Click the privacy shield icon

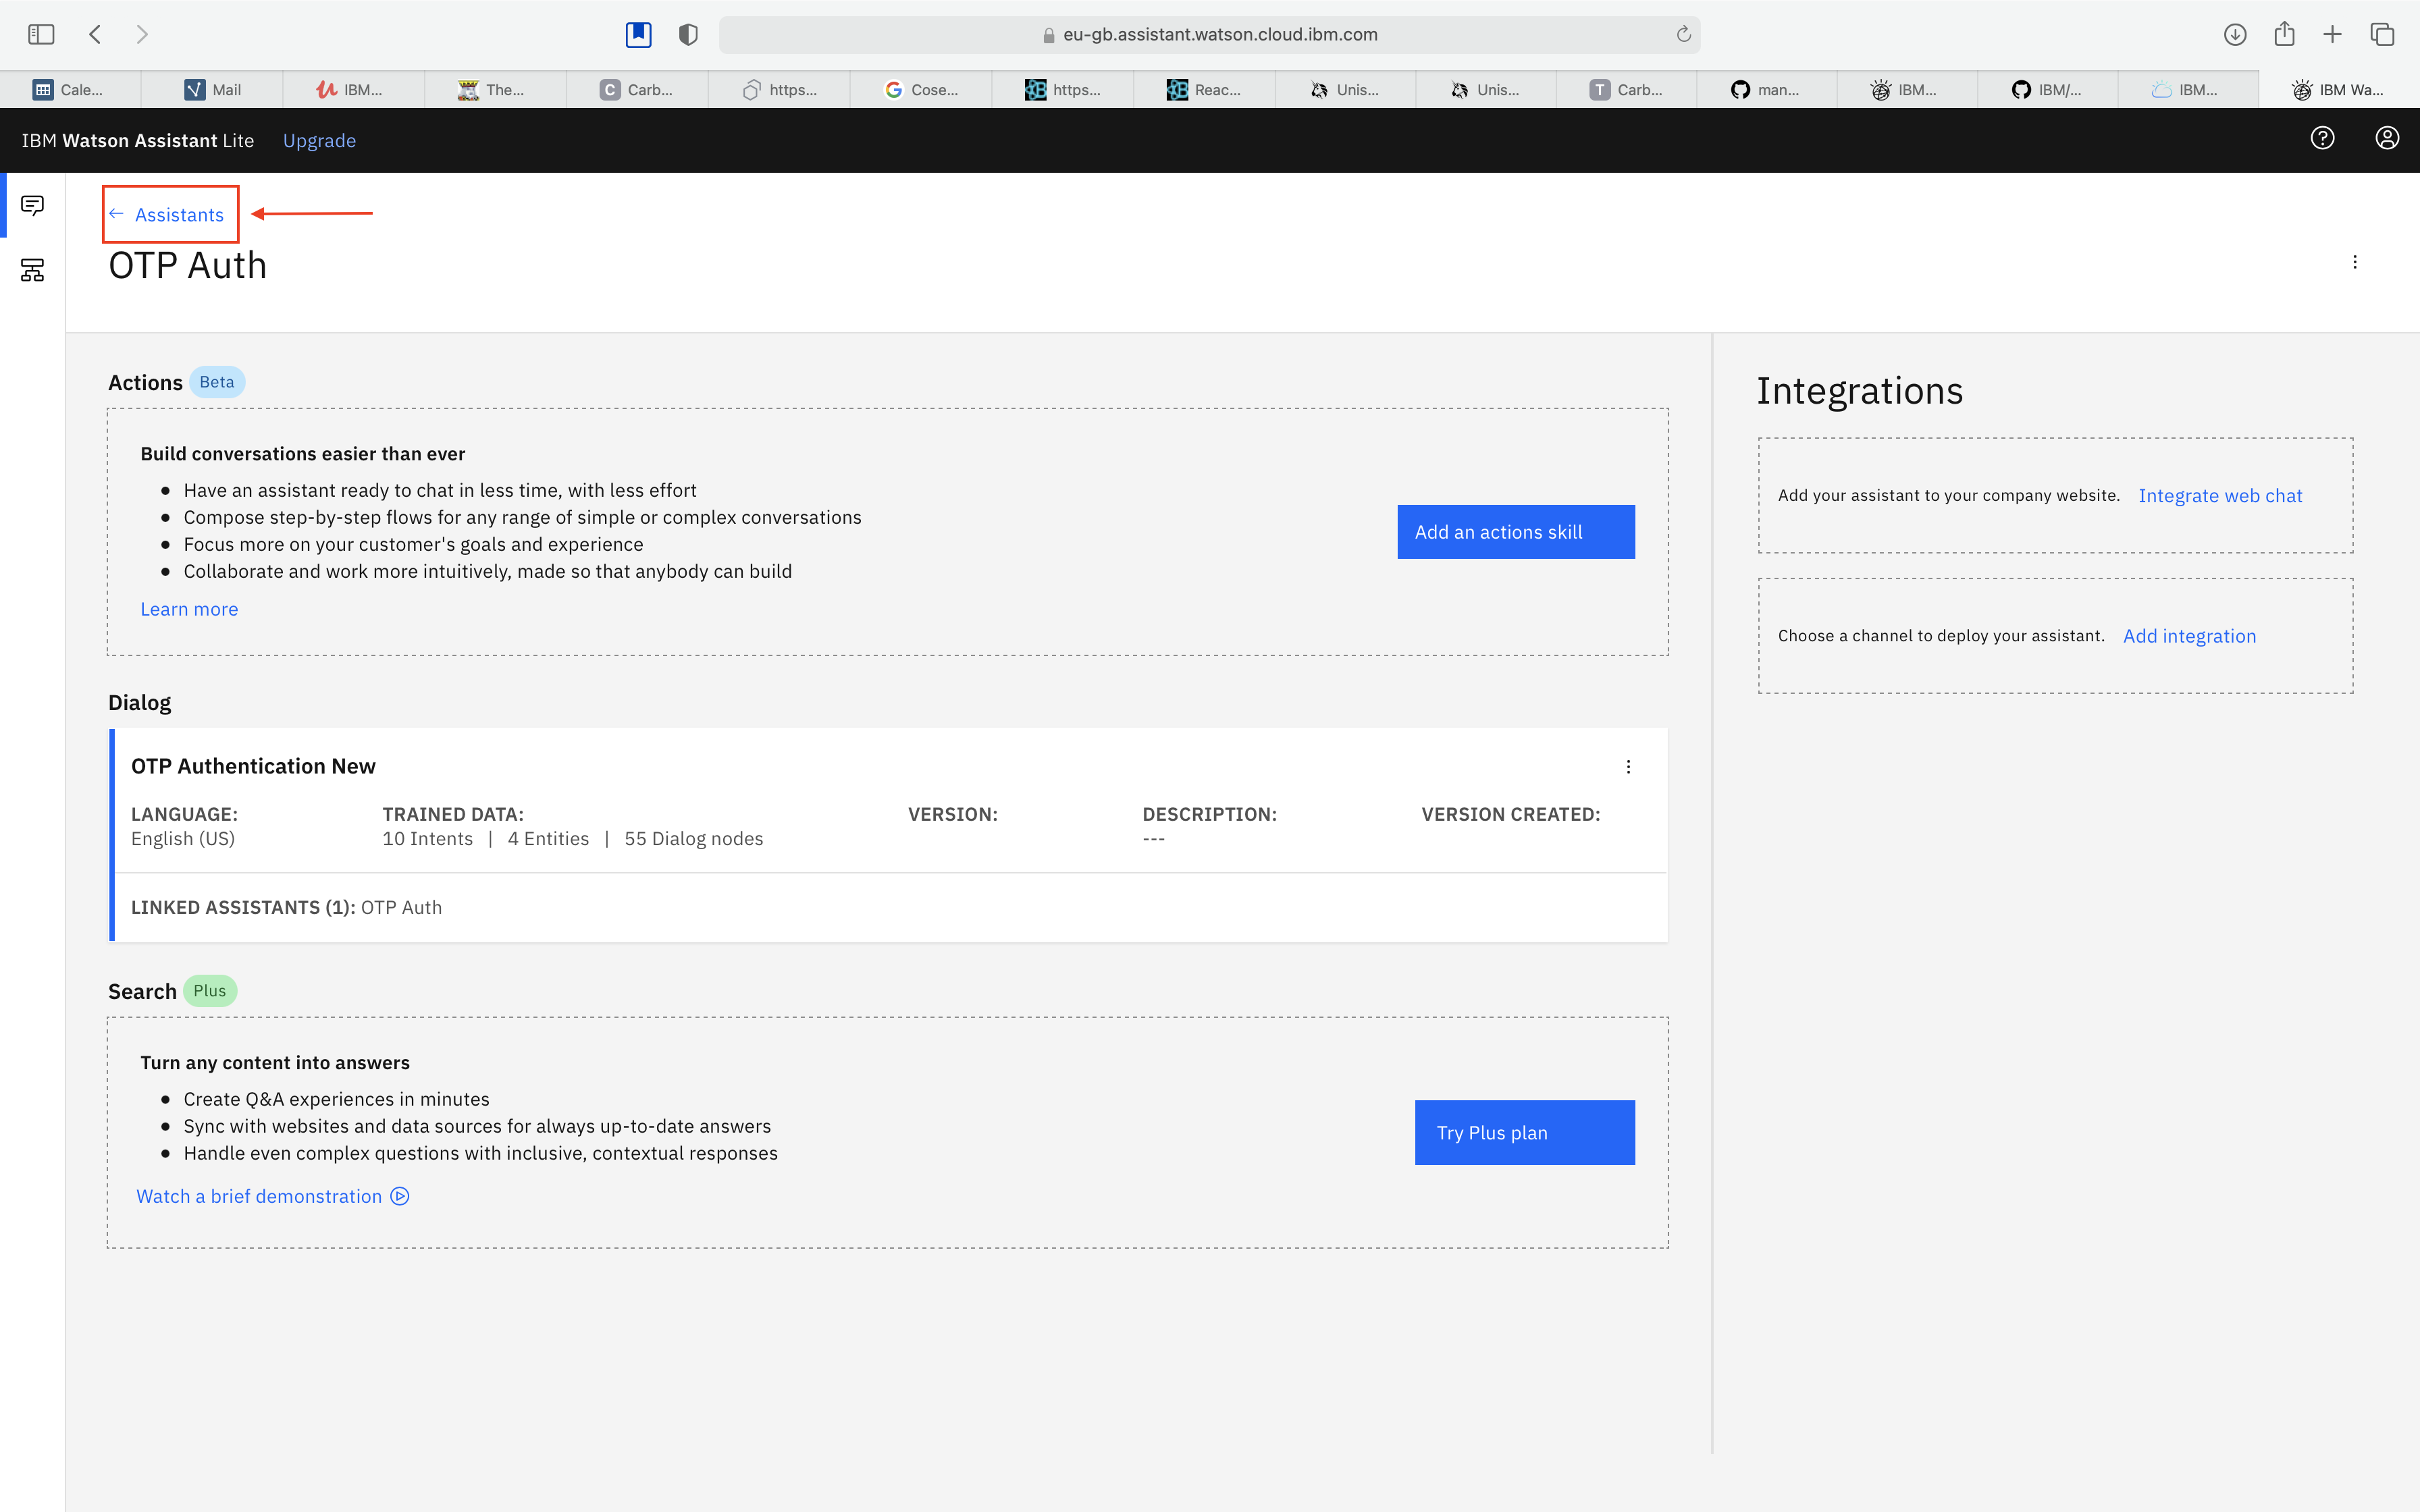coord(688,34)
